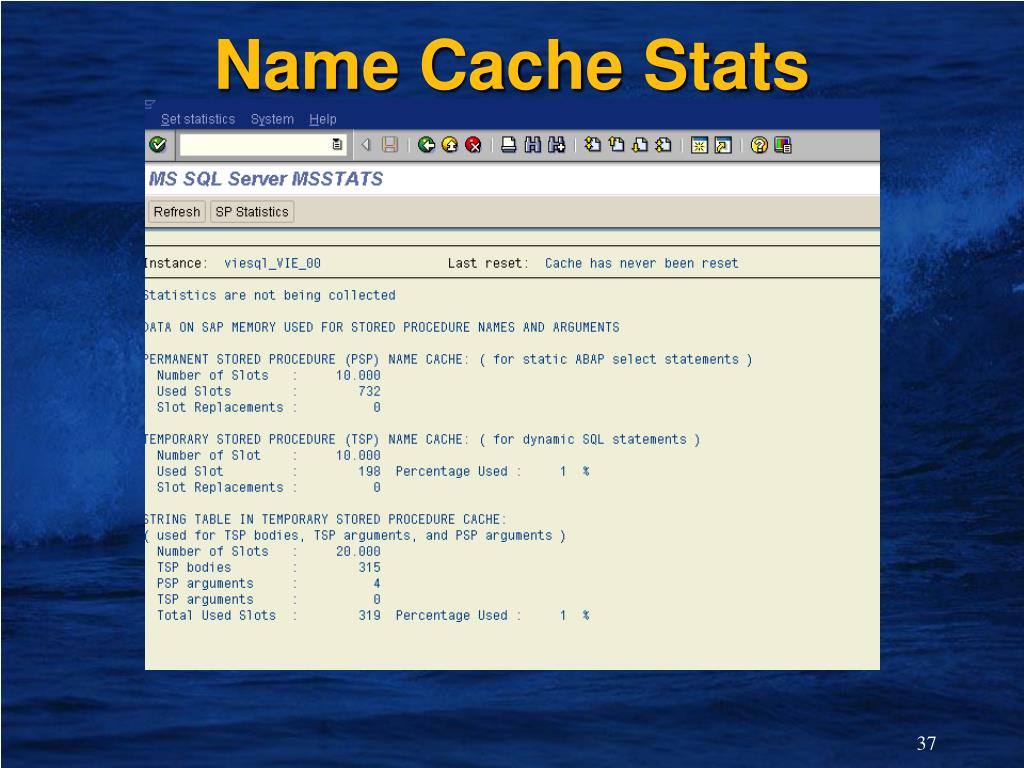The height and width of the screenshot is (768, 1024).
Task: Open Help with the question mark icon
Action: click(x=759, y=144)
